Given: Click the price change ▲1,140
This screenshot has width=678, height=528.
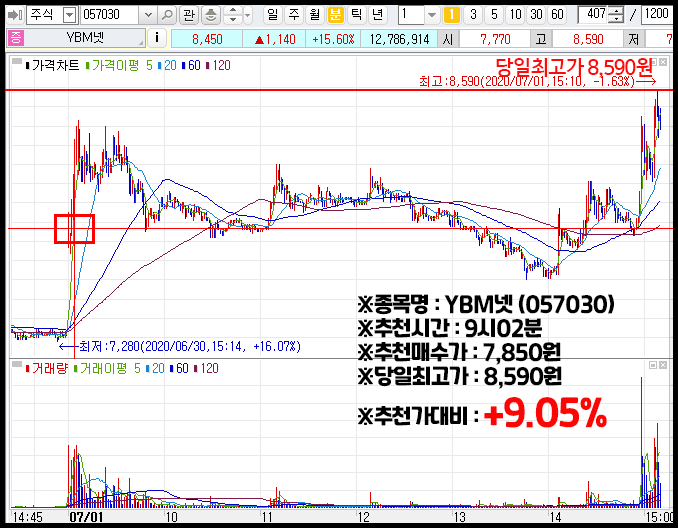Looking at the screenshot, I should tap(275, 39).
